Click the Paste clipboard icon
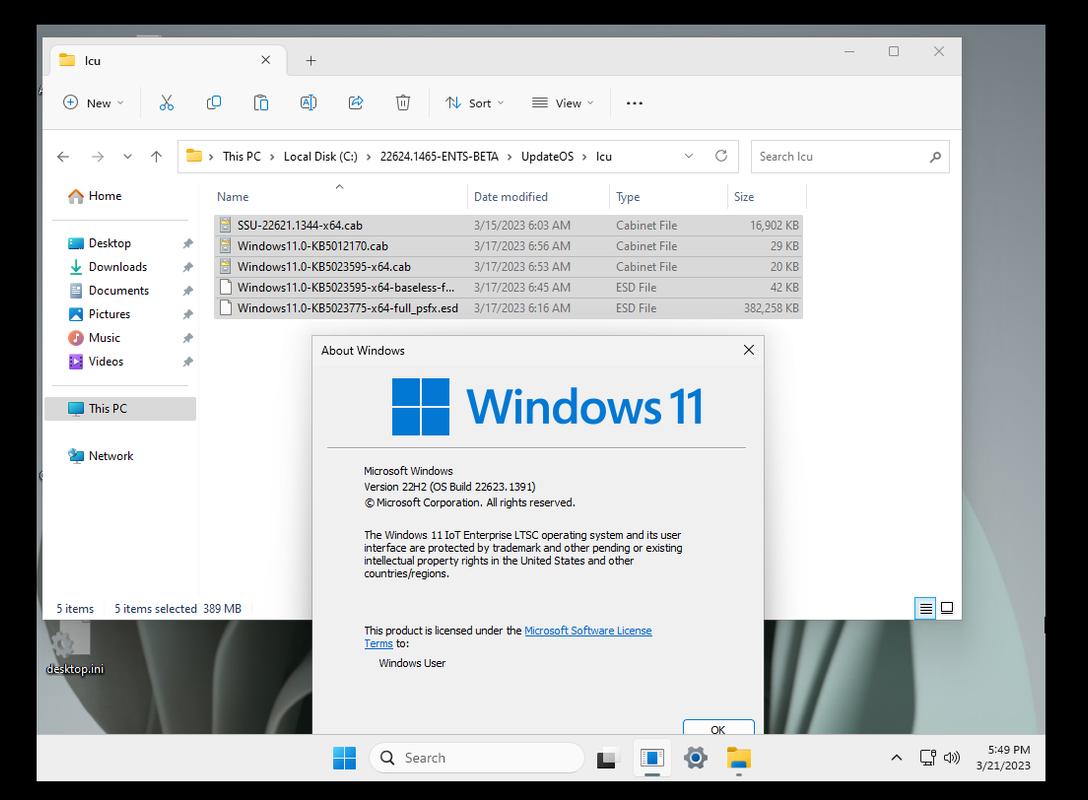Screen dimensions: 1088x800 [x=261, y=103]
